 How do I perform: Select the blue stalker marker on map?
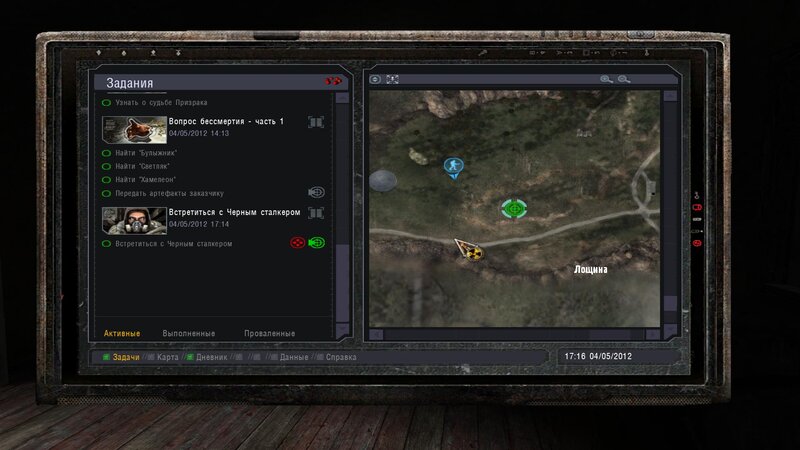tap(453, 167)
